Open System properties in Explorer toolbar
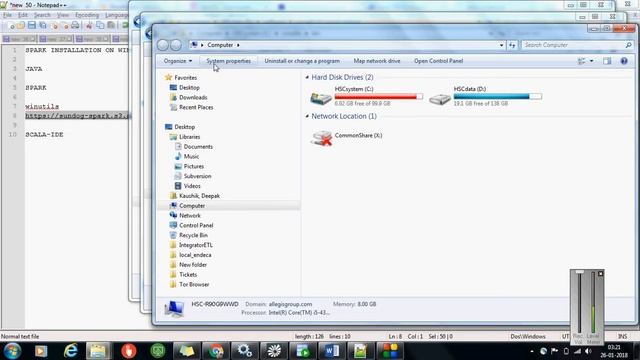Image resolution: width=640 pixels, height=360 pixels. point(228,61)
